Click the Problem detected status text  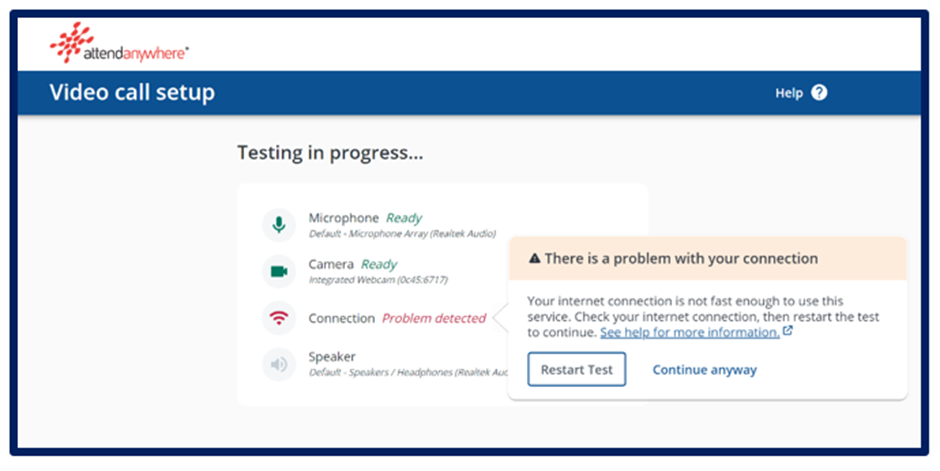(434, 318)
